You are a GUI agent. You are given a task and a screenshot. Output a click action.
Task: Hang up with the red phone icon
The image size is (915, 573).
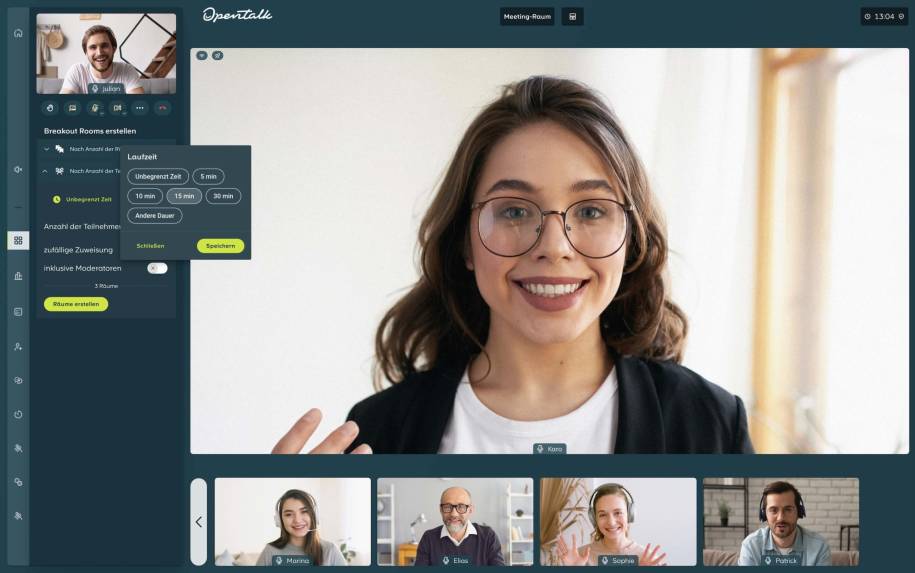tap(162, 108)
